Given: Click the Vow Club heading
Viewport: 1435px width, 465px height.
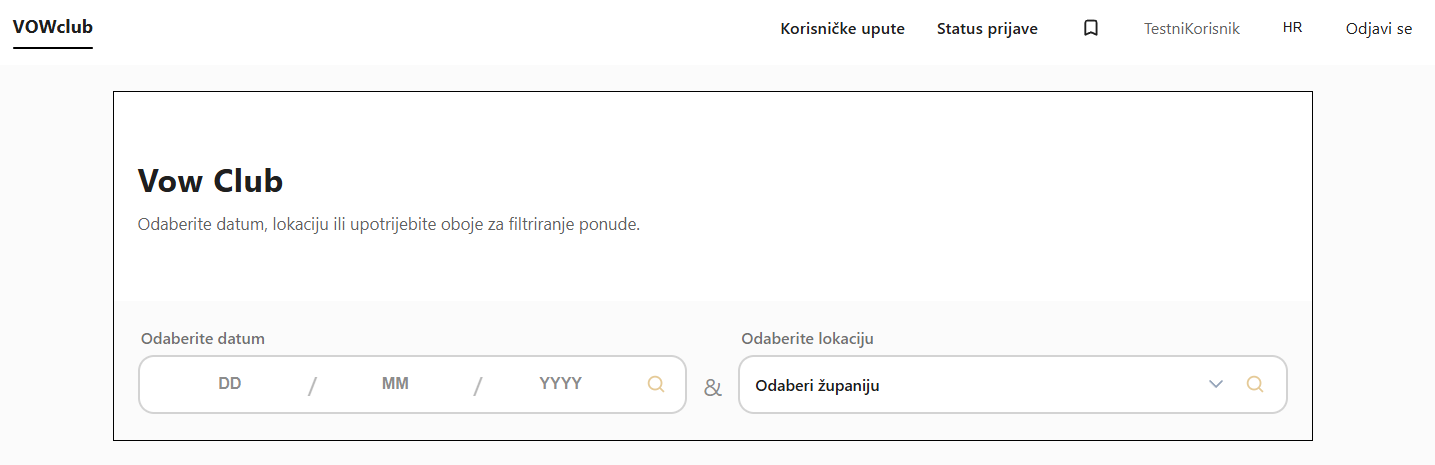Looking at the screenshot, I should coord(210,181).
